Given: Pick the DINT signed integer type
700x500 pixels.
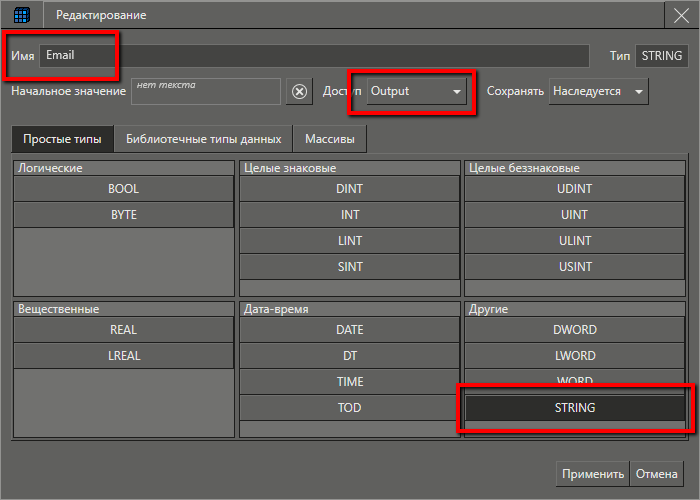Looking at the screenshot, I should (349, 188).
